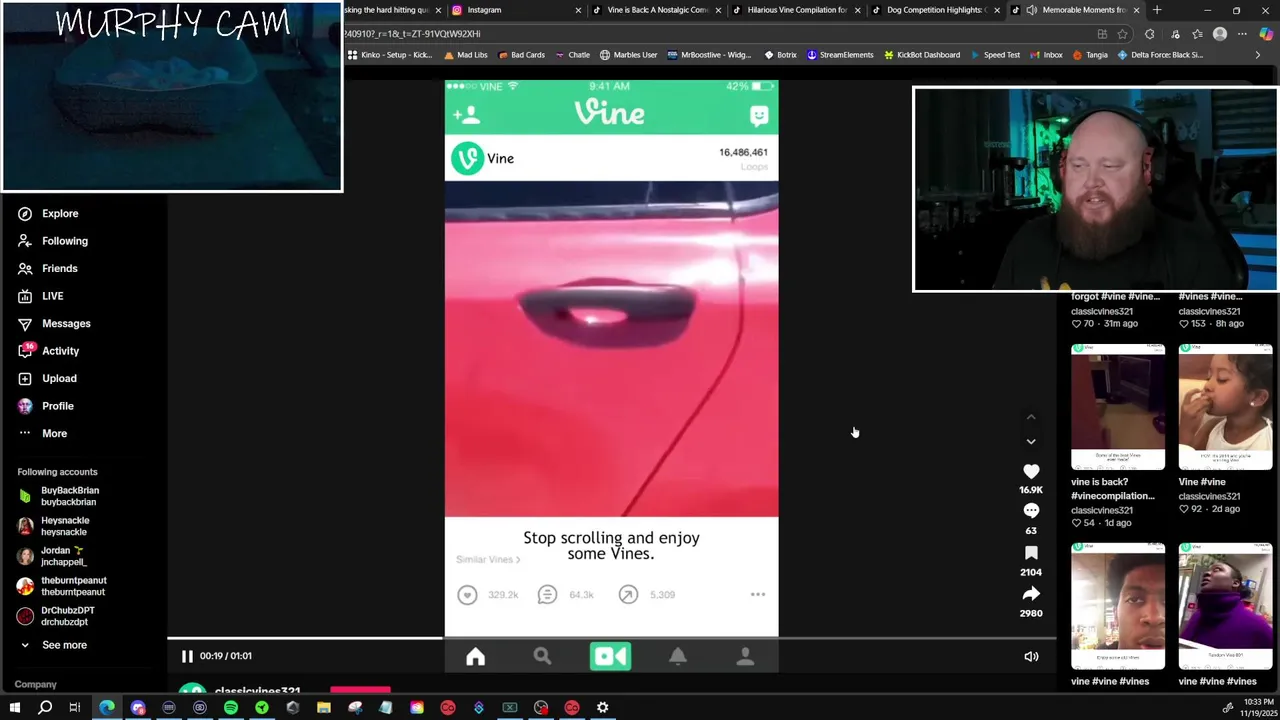
Task: Open StreamElements bookmark
Action: [x=840, y=55]
